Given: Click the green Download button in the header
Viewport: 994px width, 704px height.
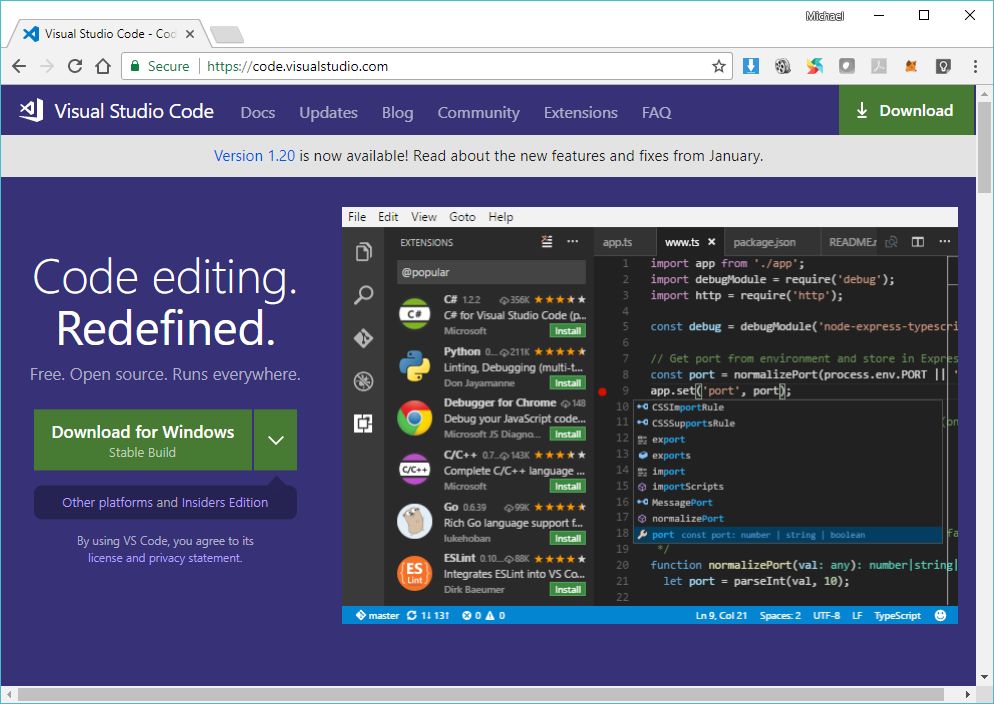Looking at the screenshot, I should click(907, 110).
